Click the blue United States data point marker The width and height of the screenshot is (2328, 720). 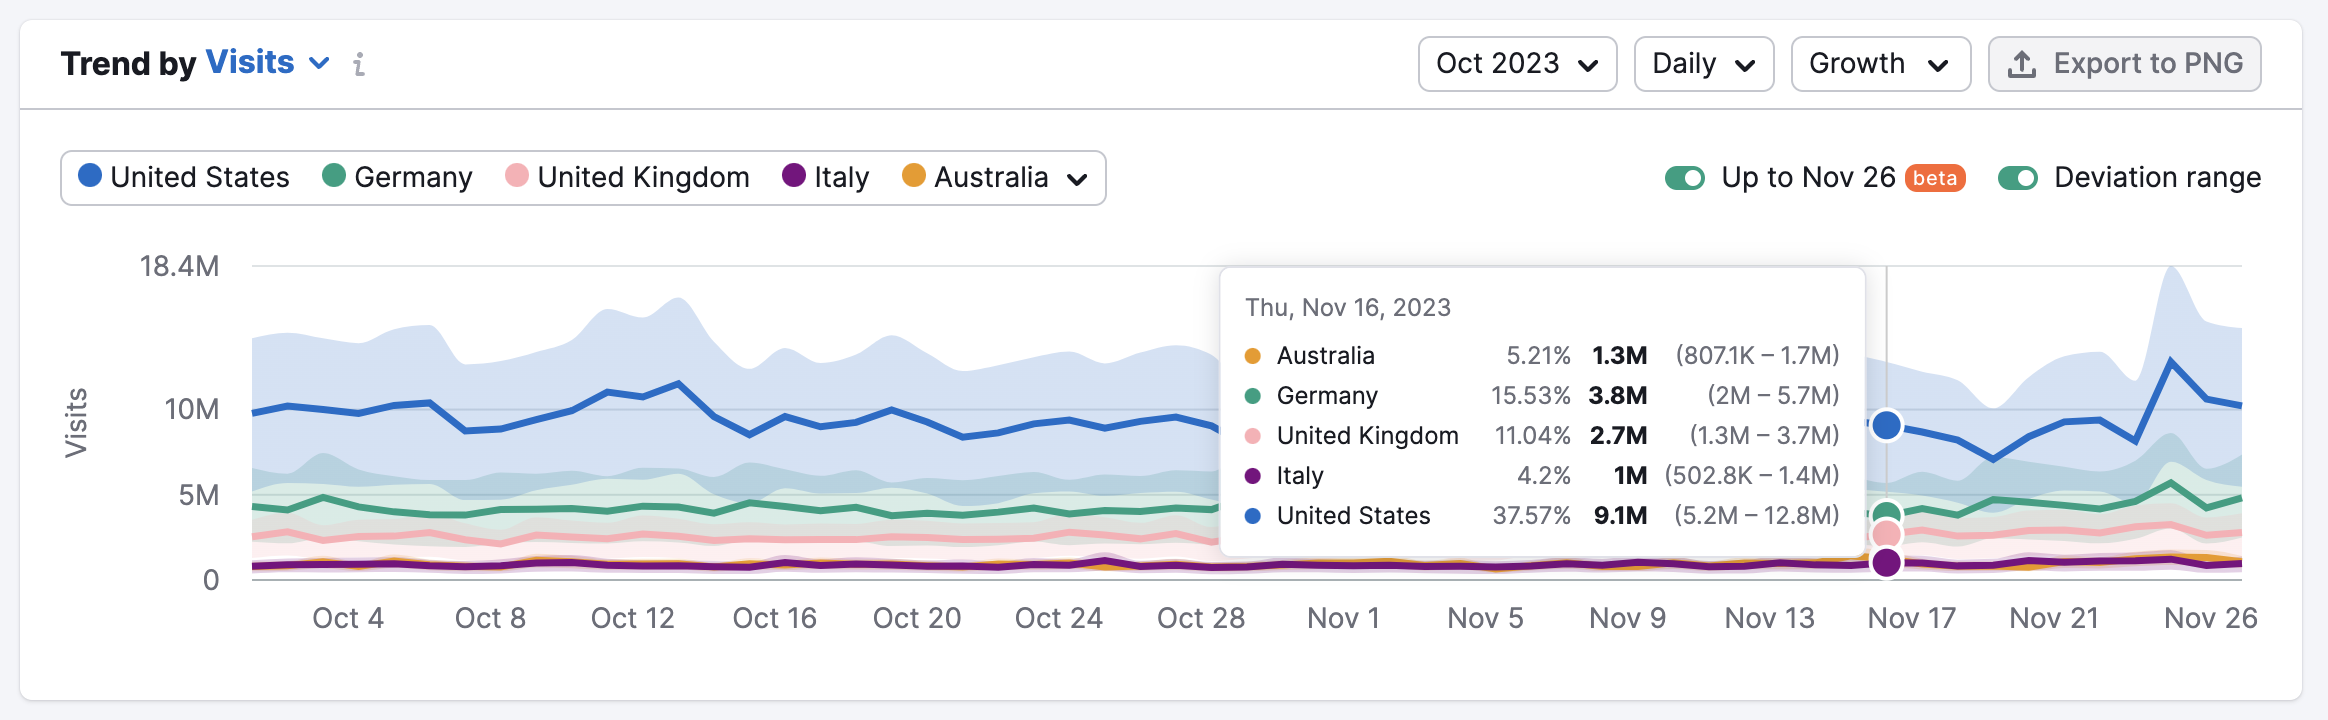[x=1886, y=425]
